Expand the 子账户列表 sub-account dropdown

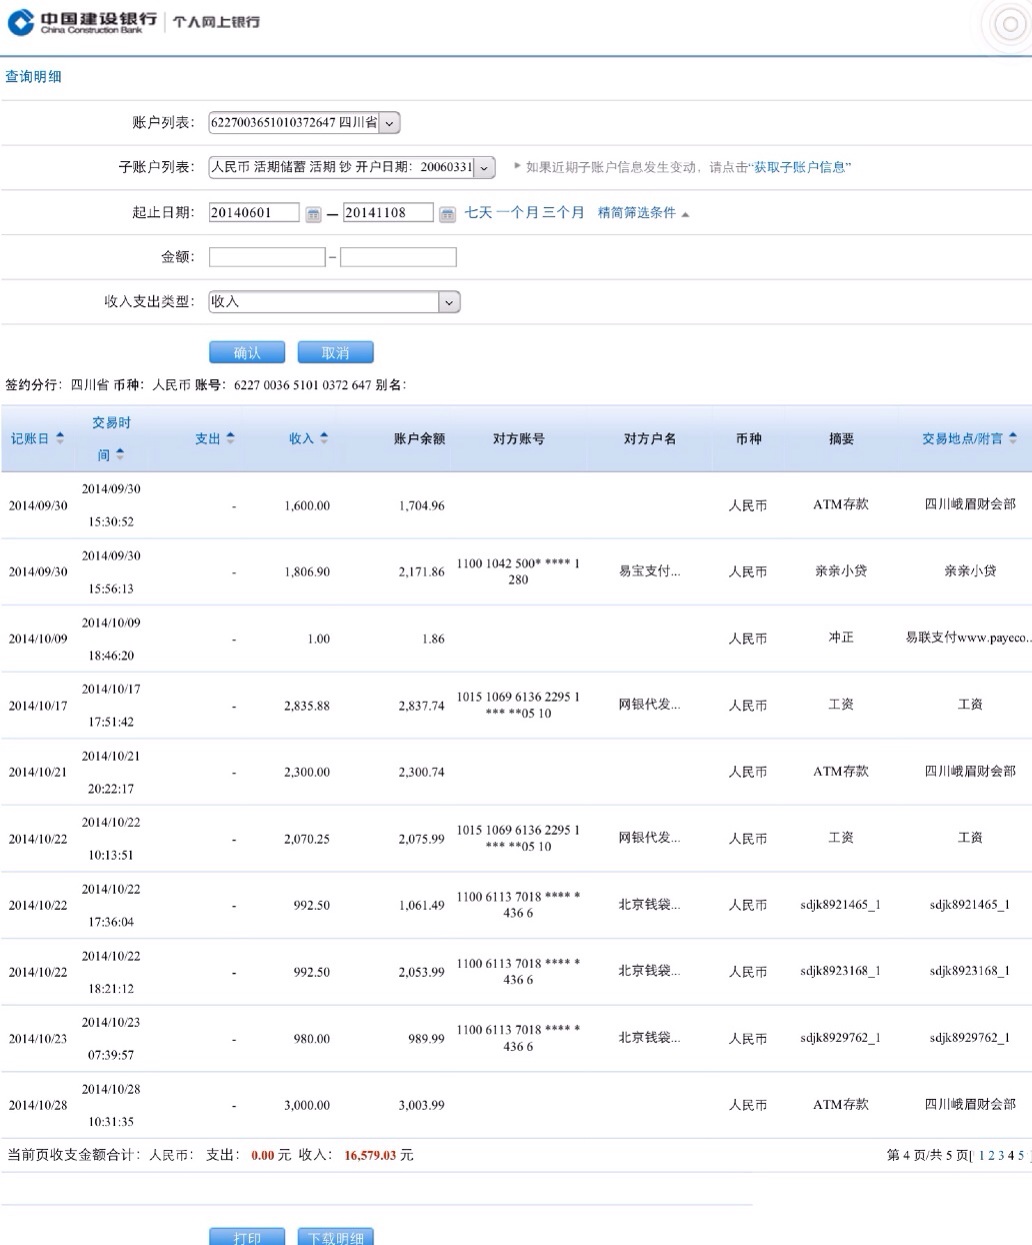pos(484,168)
